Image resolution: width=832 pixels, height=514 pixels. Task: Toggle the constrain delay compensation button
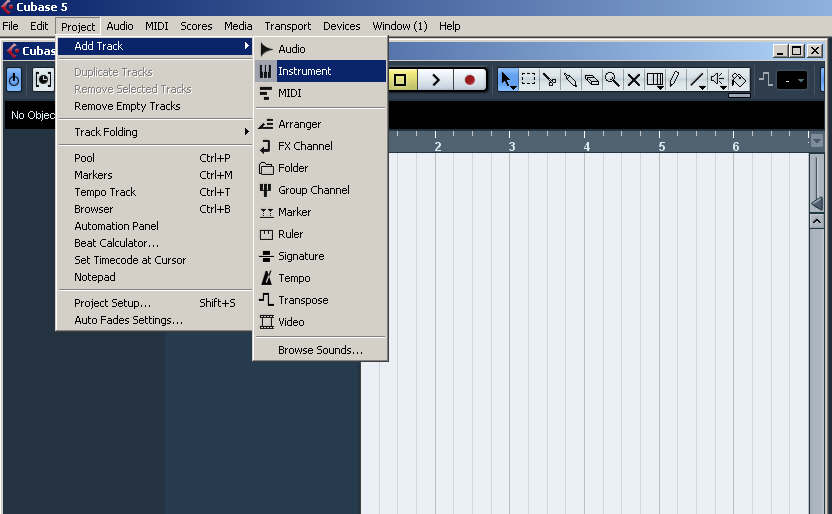point(42,80)
